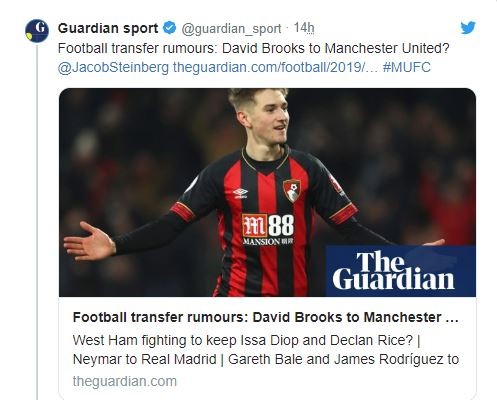Click the 14h tweet timestamp
The image size is (497, 400).
[x=304, y=28]
